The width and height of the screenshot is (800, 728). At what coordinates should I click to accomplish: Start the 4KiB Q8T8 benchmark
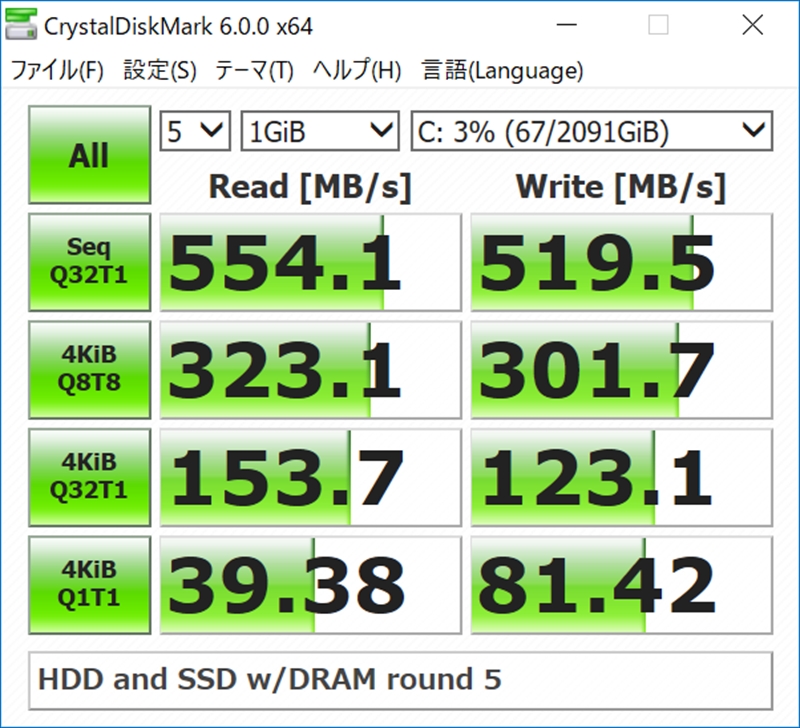click(89, 369)
